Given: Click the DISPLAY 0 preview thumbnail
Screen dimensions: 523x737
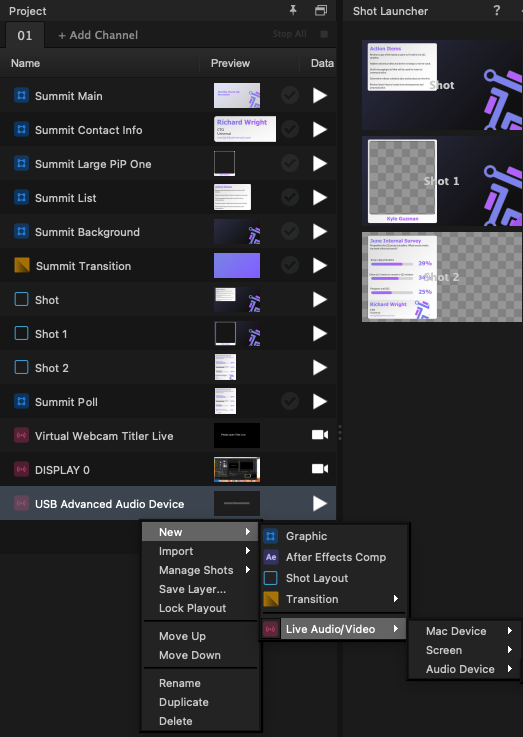Looking at the screenshot, I should (x=237, y=470).
